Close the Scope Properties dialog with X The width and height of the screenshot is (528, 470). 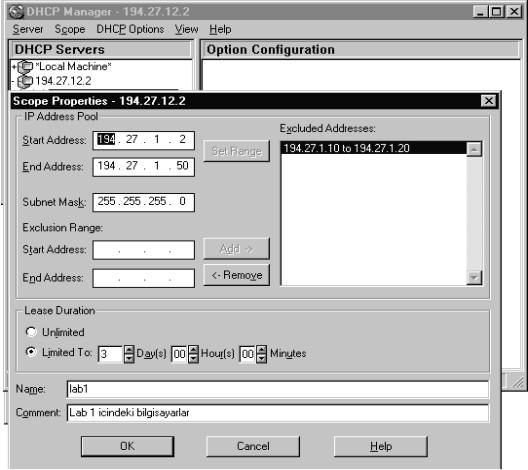[489, 101]
